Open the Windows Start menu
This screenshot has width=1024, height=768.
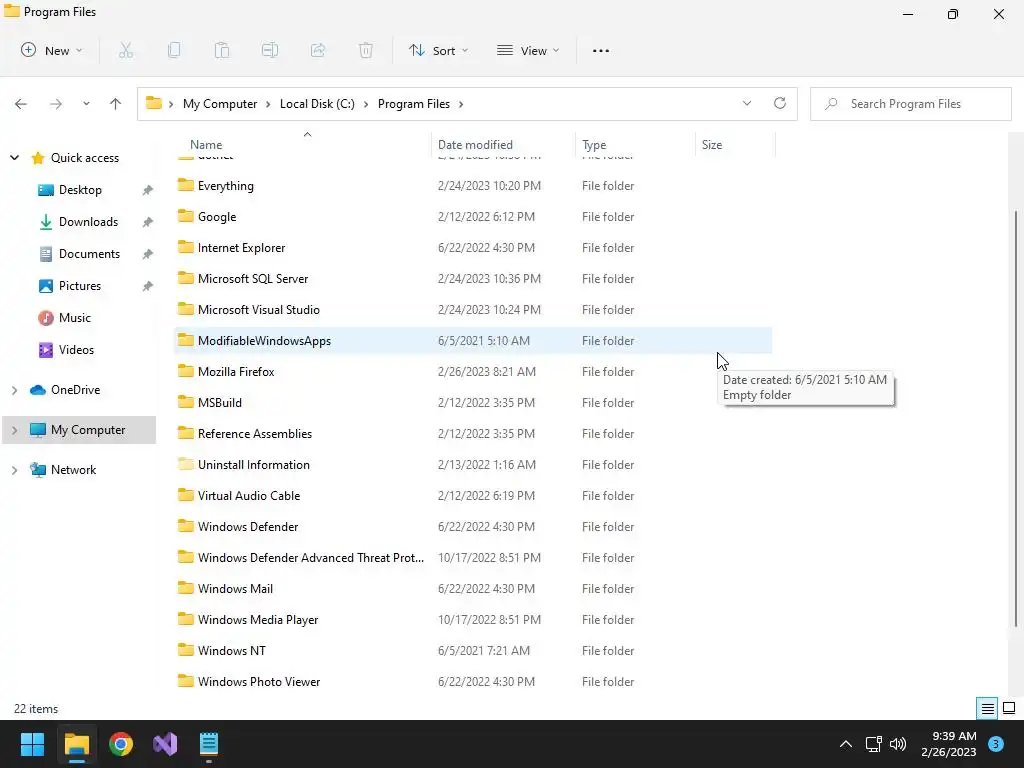[32, 744]
